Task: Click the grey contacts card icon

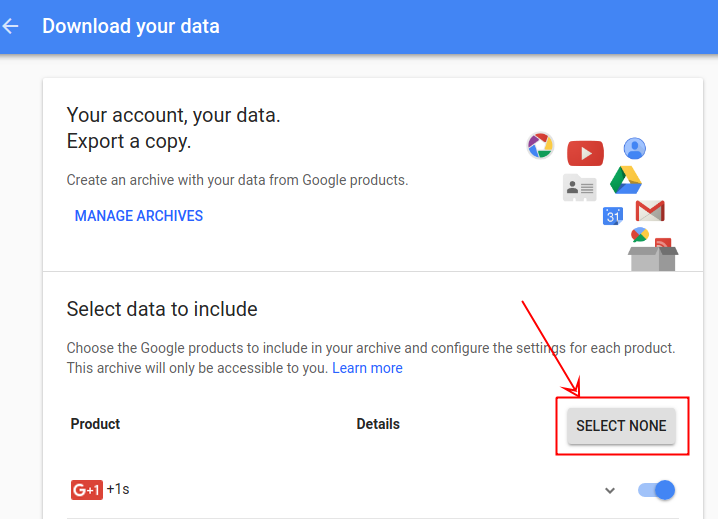Action: tap(579, 187)
